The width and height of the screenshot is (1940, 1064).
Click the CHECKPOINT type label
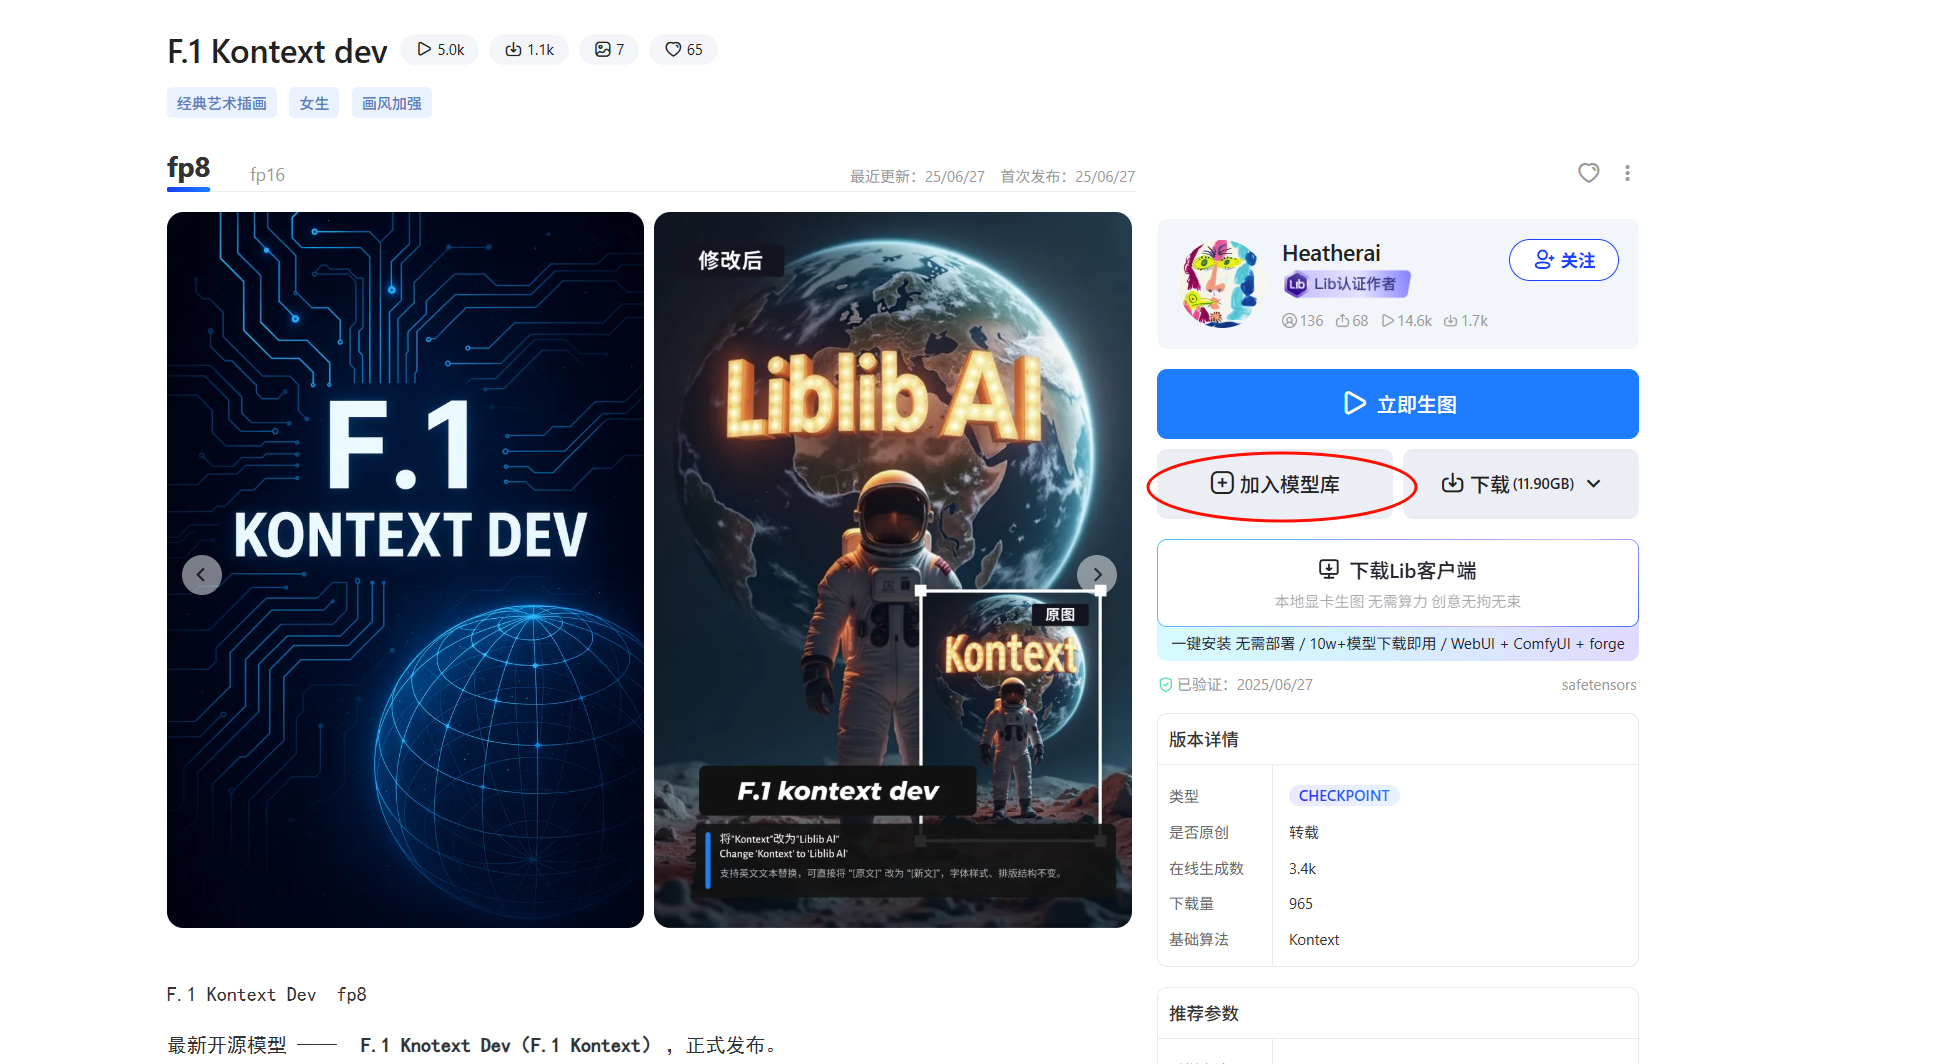tap(1343, 796)
